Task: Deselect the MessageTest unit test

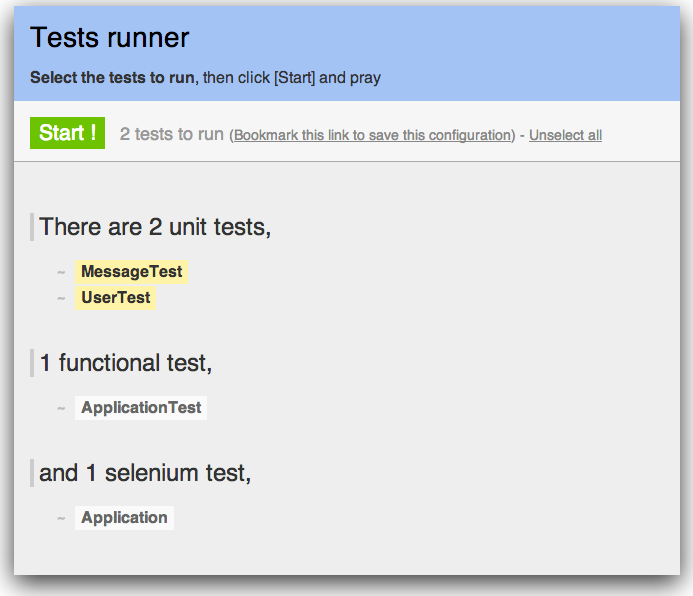Action: (131, 272)
